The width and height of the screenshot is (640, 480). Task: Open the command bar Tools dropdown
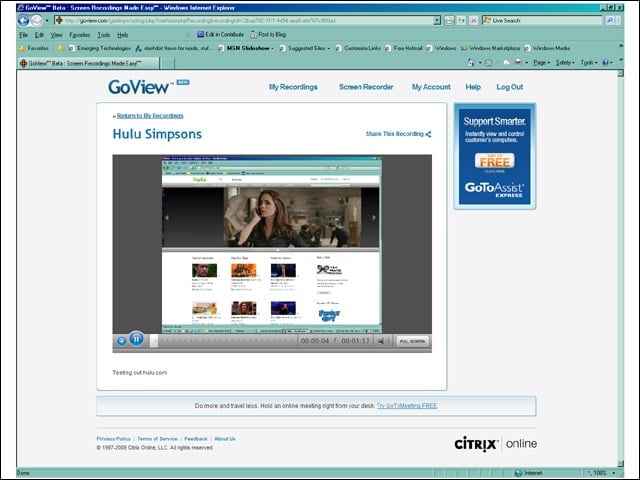click(x=589, y=62)
